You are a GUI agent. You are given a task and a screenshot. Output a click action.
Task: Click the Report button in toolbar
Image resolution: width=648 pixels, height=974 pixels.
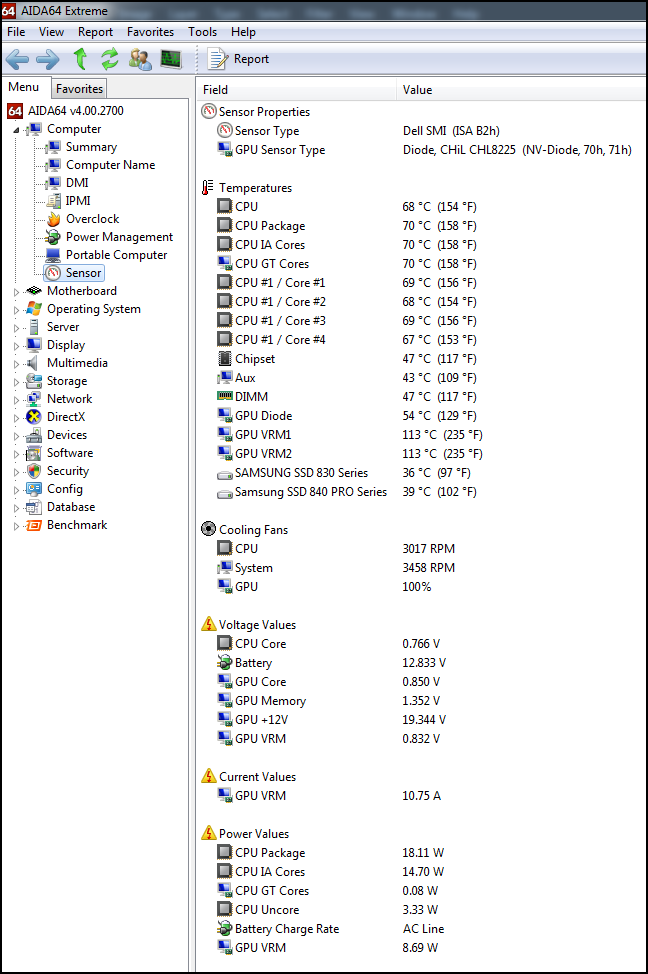239,59
